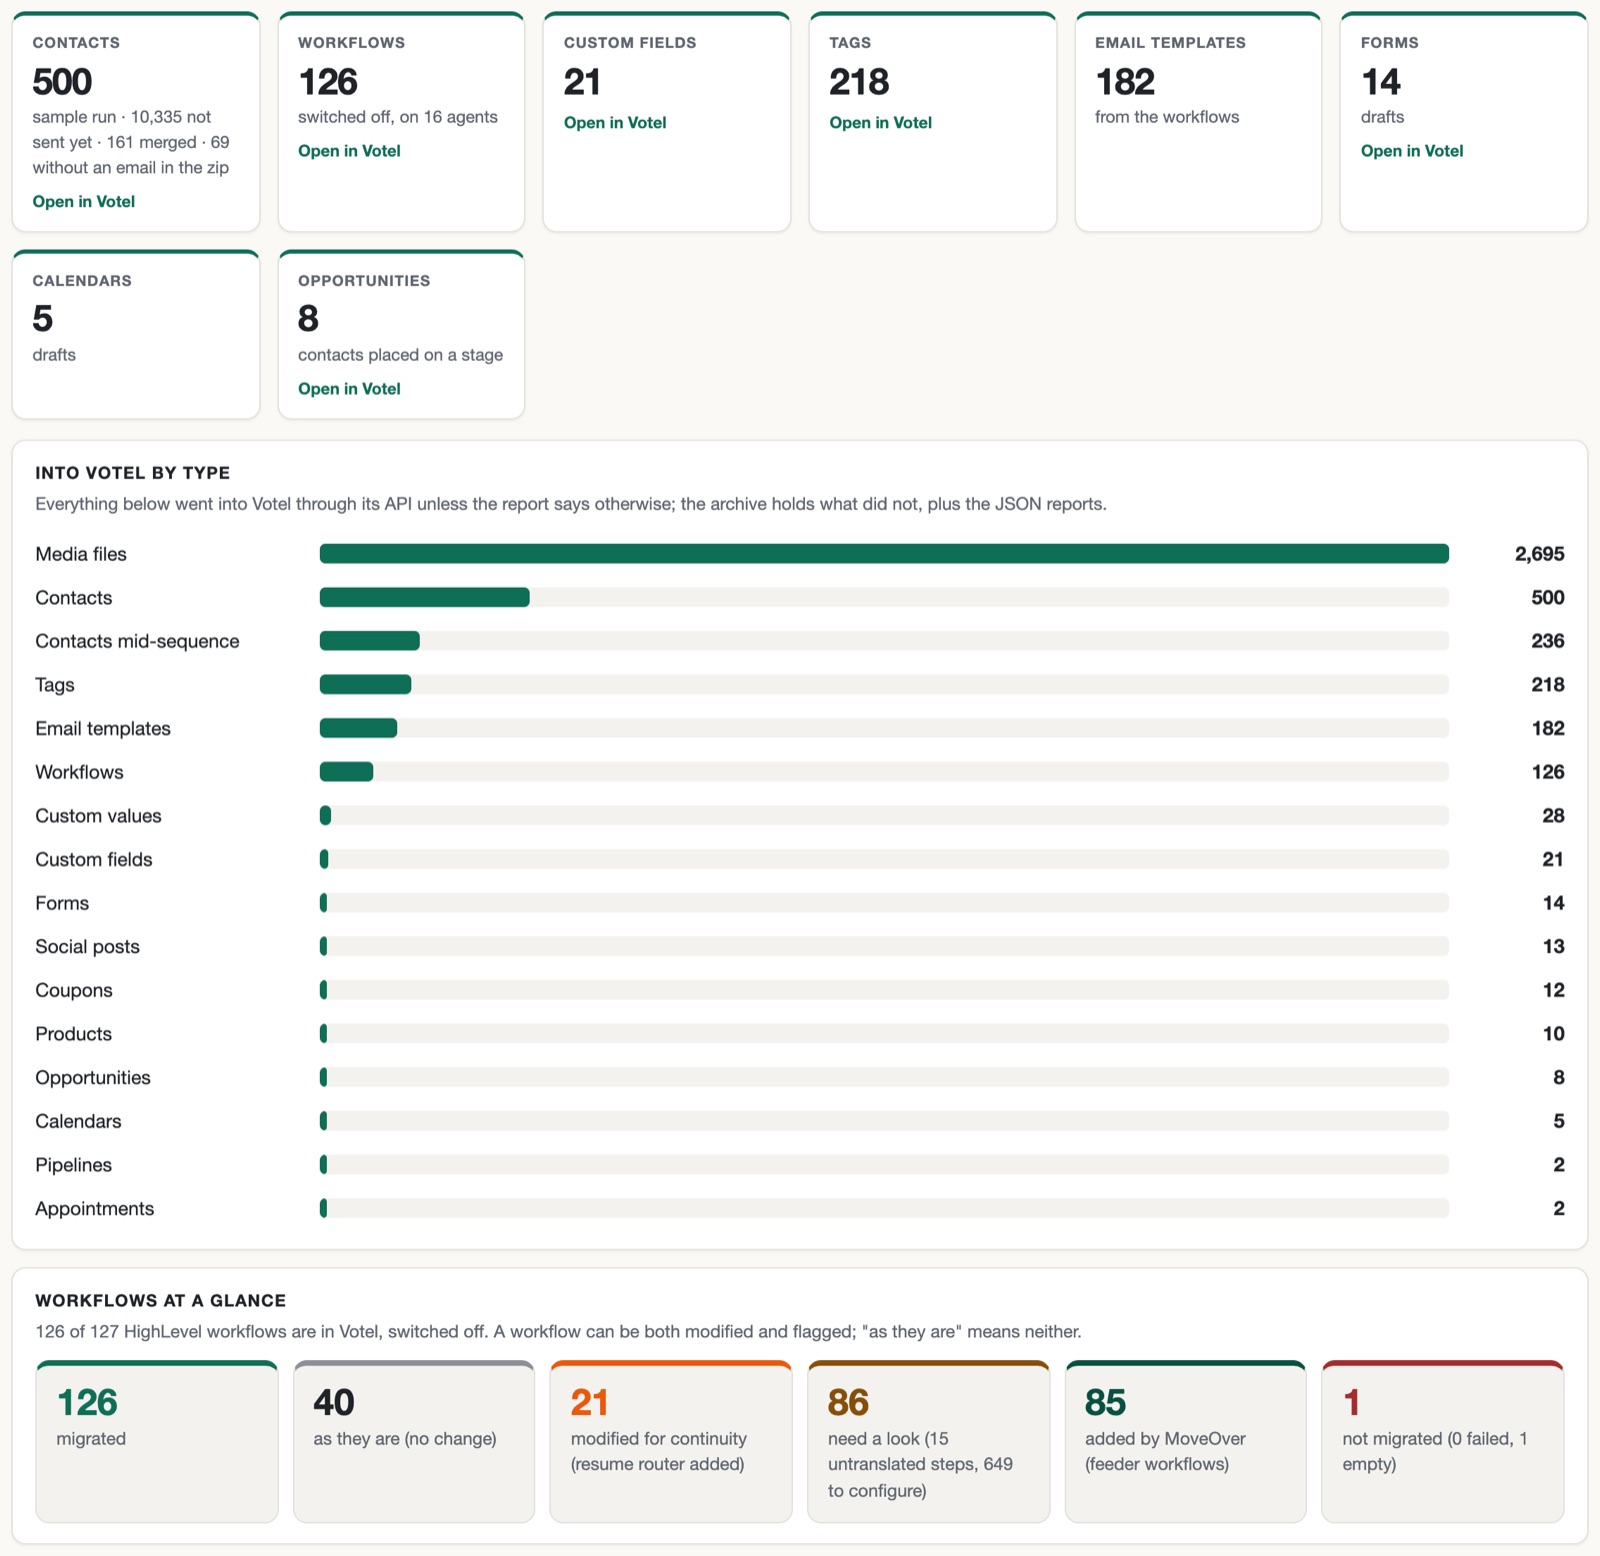Select the Calendars card with 5 drafts

[136, 334]
